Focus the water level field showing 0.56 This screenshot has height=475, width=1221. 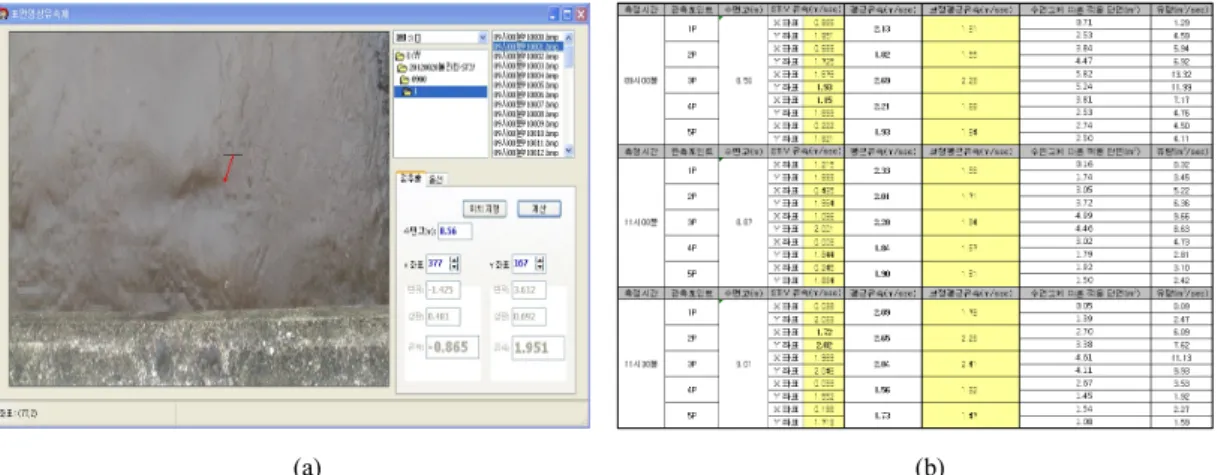pos(455,231)
